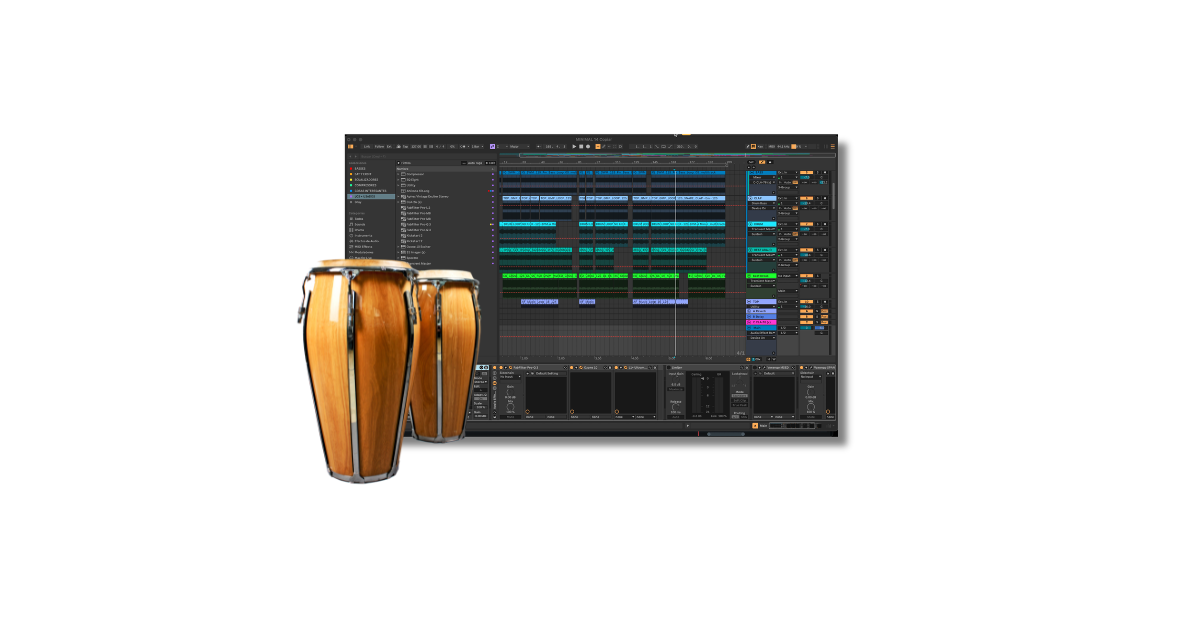
Task: Select the COMPRESORES collection
Action: (365, 185)
